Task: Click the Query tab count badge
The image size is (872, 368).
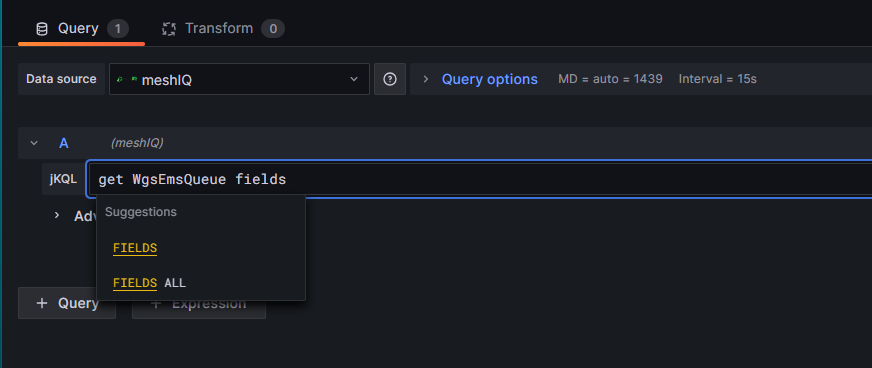Action: point(118,29)
